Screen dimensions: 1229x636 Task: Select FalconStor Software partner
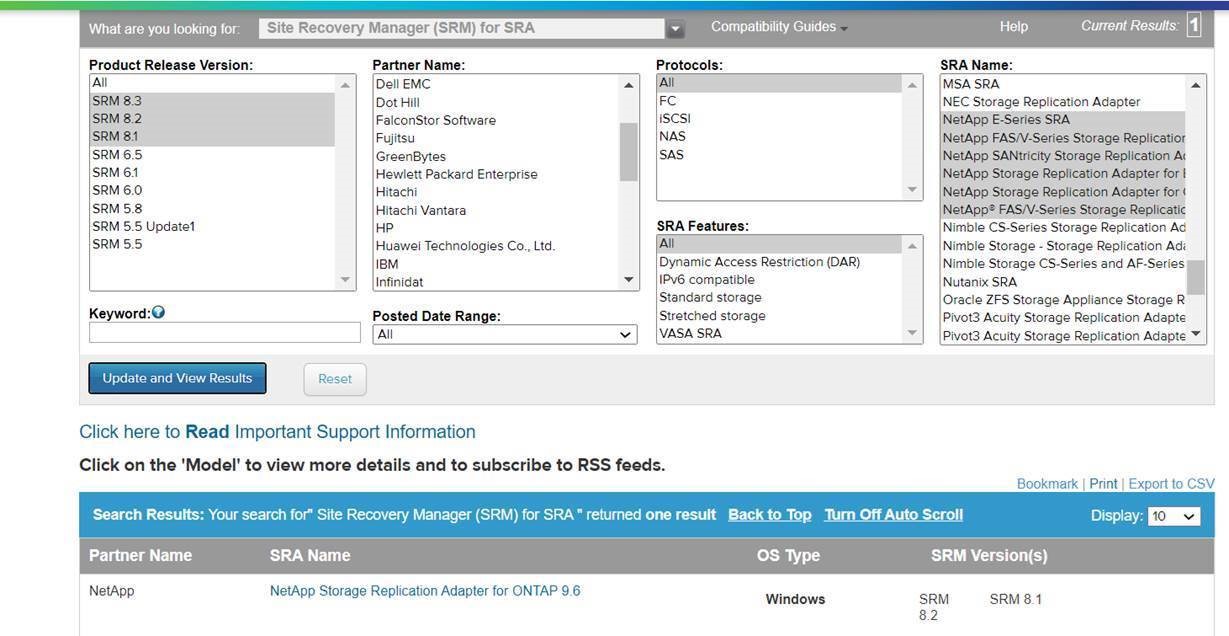point(496,120)
